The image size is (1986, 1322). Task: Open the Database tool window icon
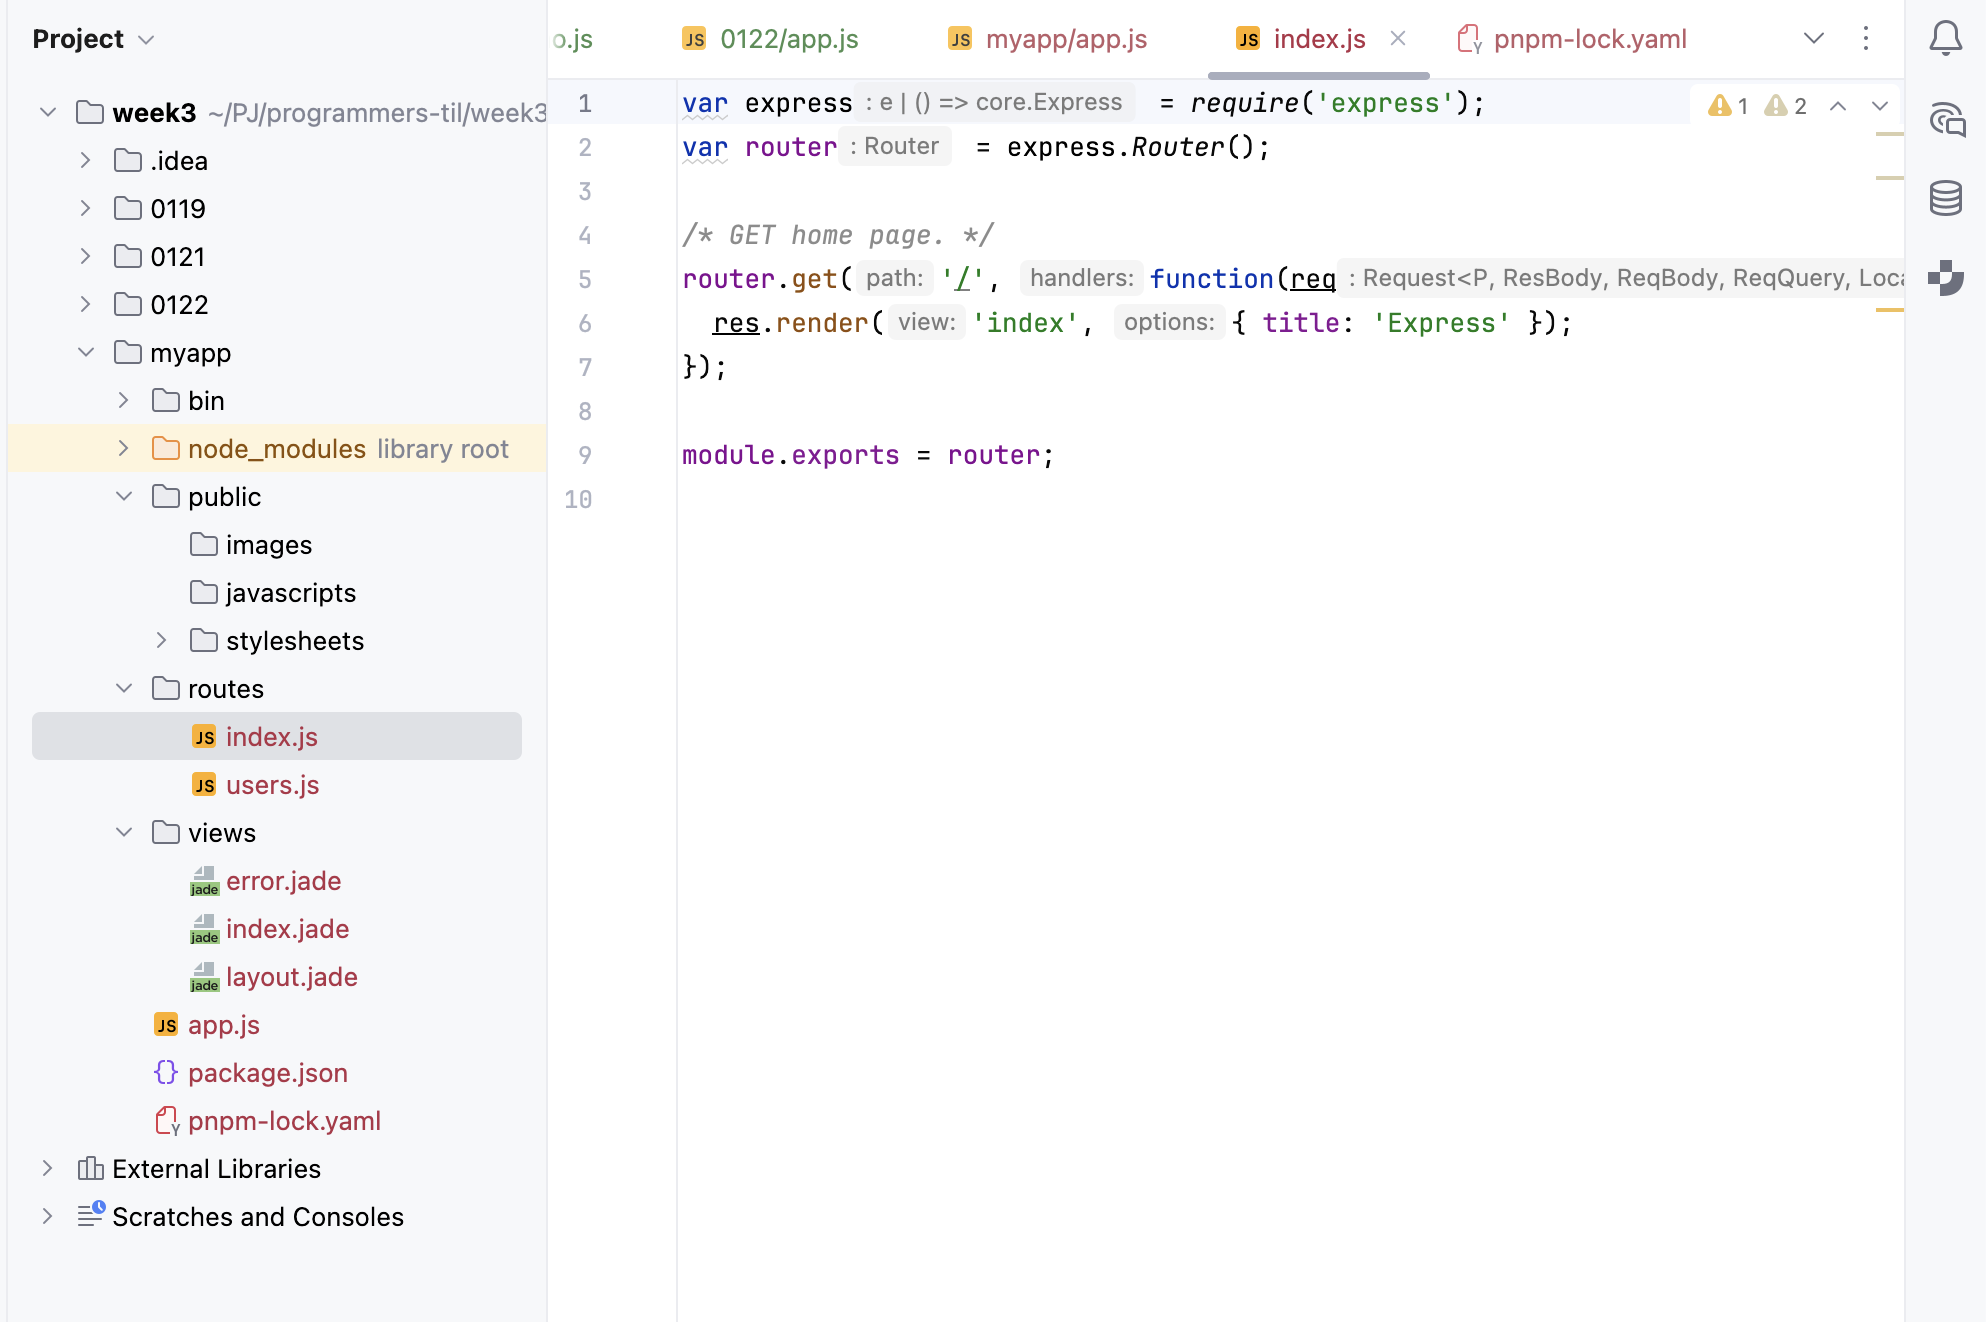pos(1945,198)
